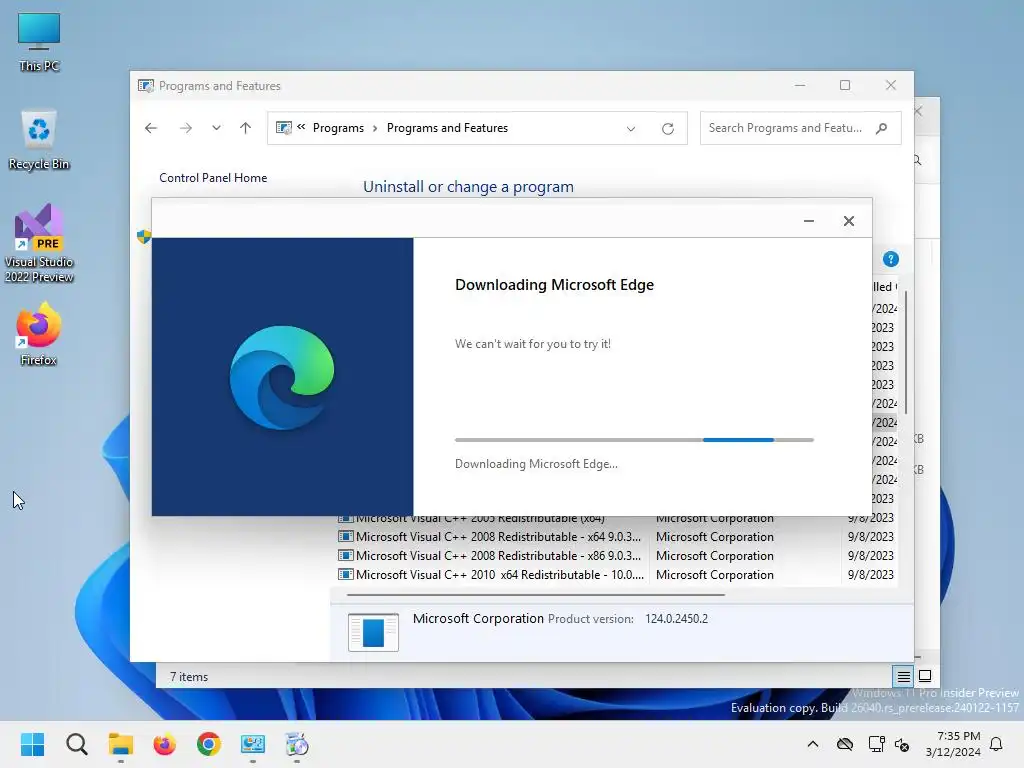
Task: Minimize the Edge installer dialog
Action: [808, 221]
